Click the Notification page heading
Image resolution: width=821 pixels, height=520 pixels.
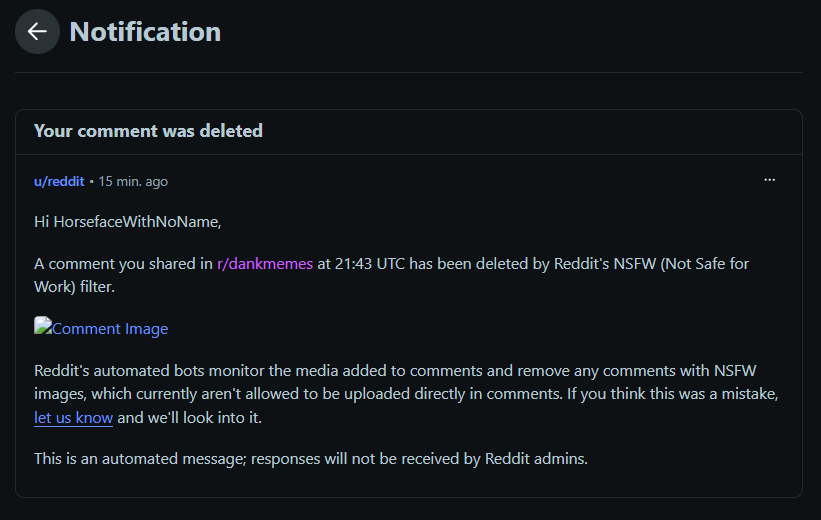pyautogui.click(x=145, y=32)
